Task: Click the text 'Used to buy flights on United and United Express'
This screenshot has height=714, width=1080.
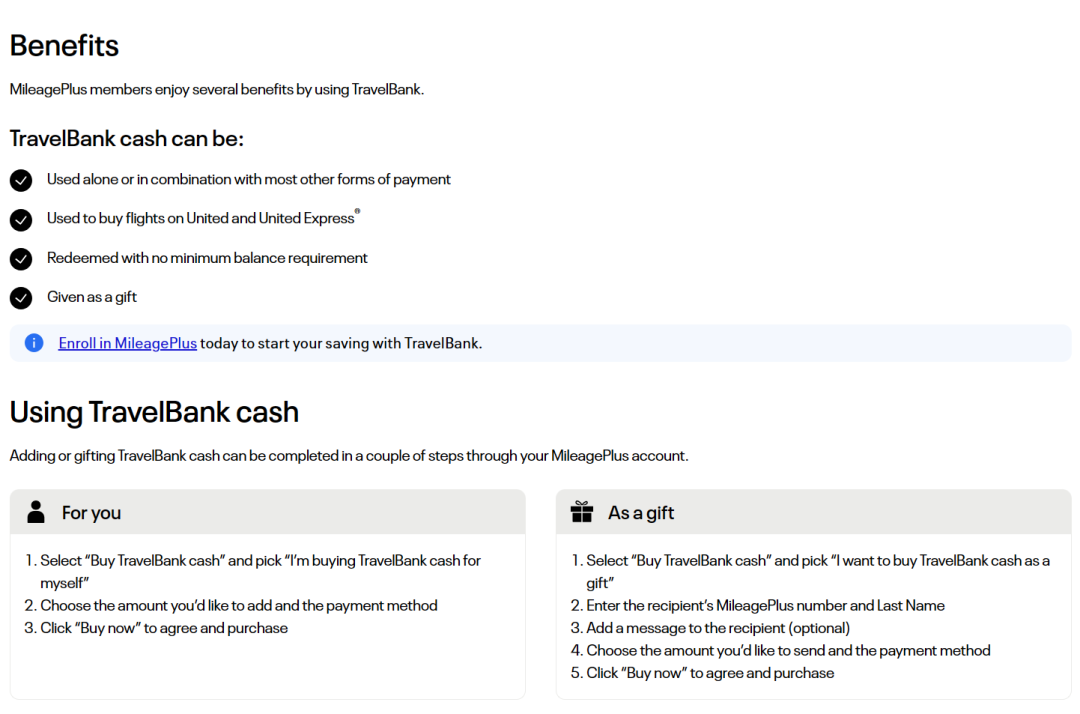Action: [203, 218]
